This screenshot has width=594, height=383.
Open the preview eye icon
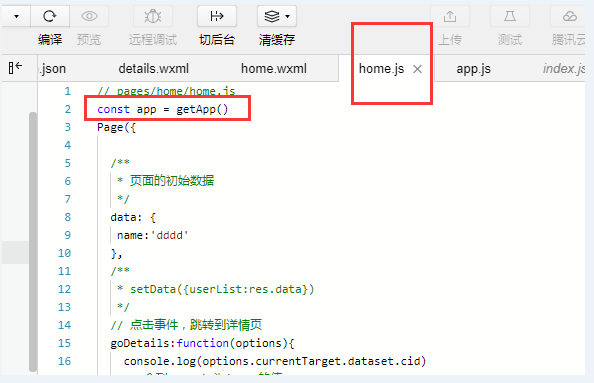click(89, 16)
